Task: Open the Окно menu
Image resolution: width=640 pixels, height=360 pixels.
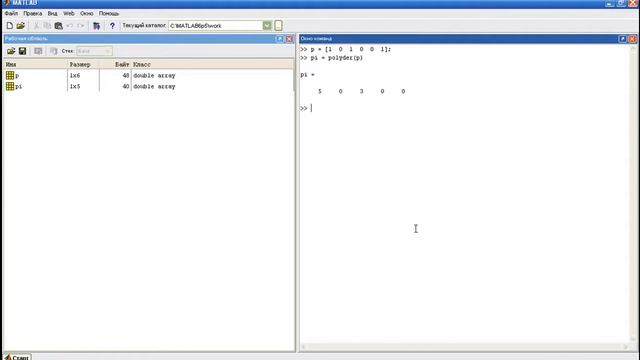Action: (x=87, y=13)
